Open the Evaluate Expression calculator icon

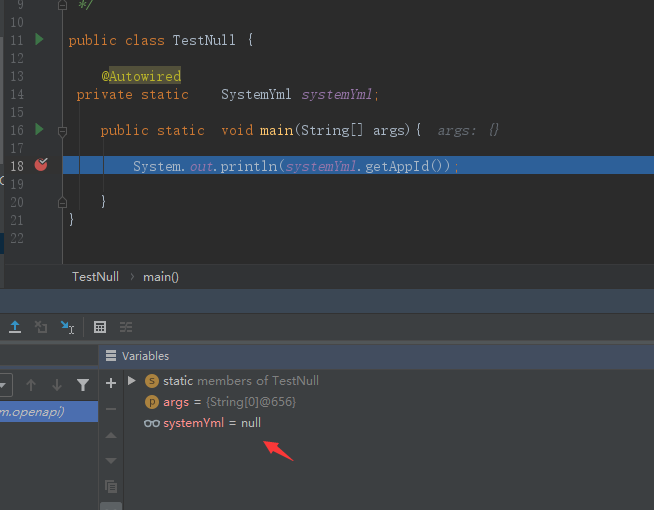tap(100, 327)
